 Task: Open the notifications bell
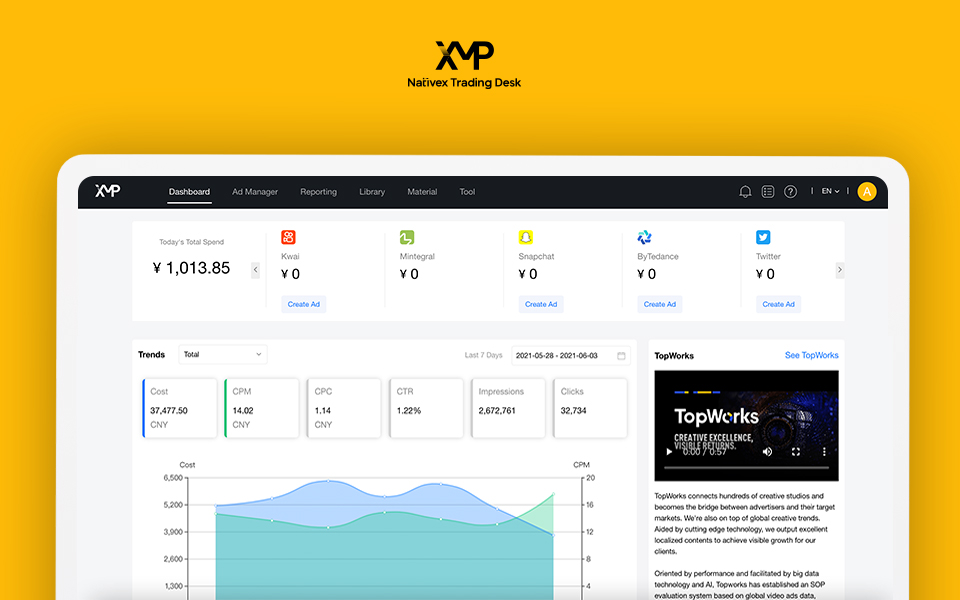click(x=745, y=192)
